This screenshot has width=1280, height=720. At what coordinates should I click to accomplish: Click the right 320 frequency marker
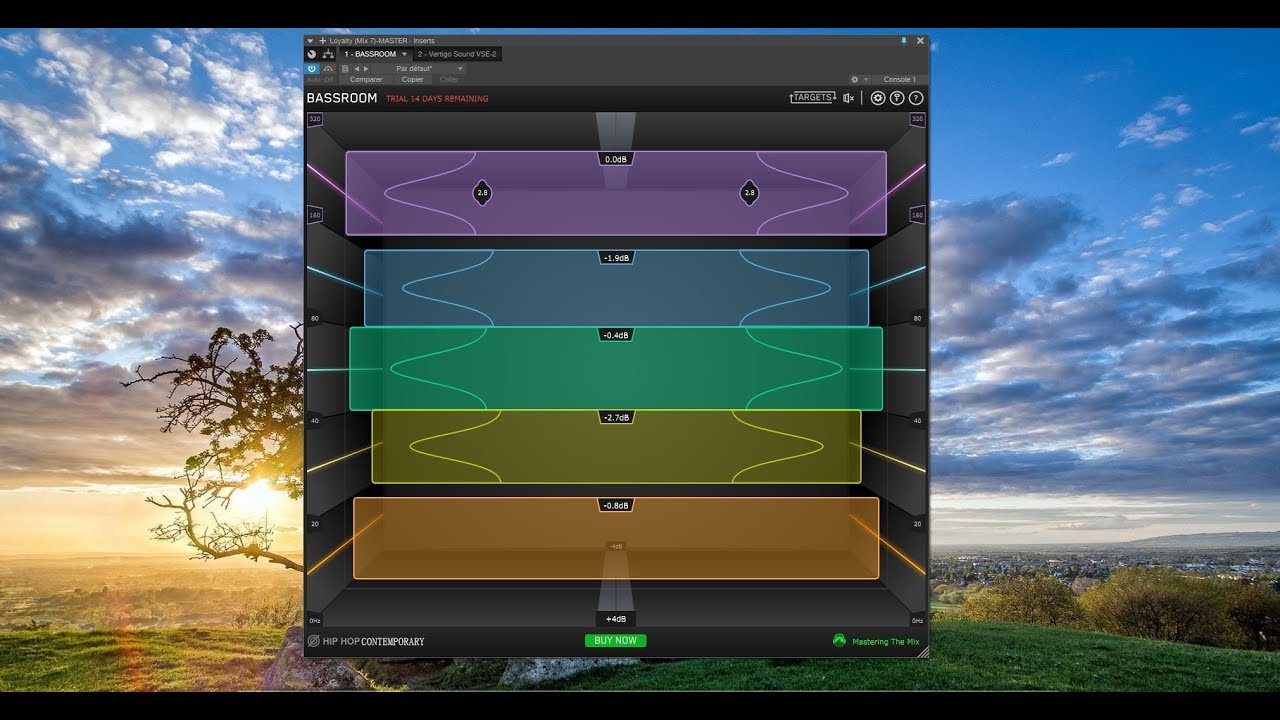coord(918,119)
